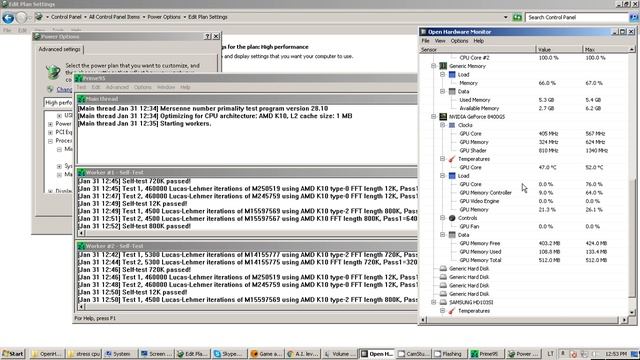Click the Max column header
The height and width of the screenshot is (360, 640).
point(605,49)
